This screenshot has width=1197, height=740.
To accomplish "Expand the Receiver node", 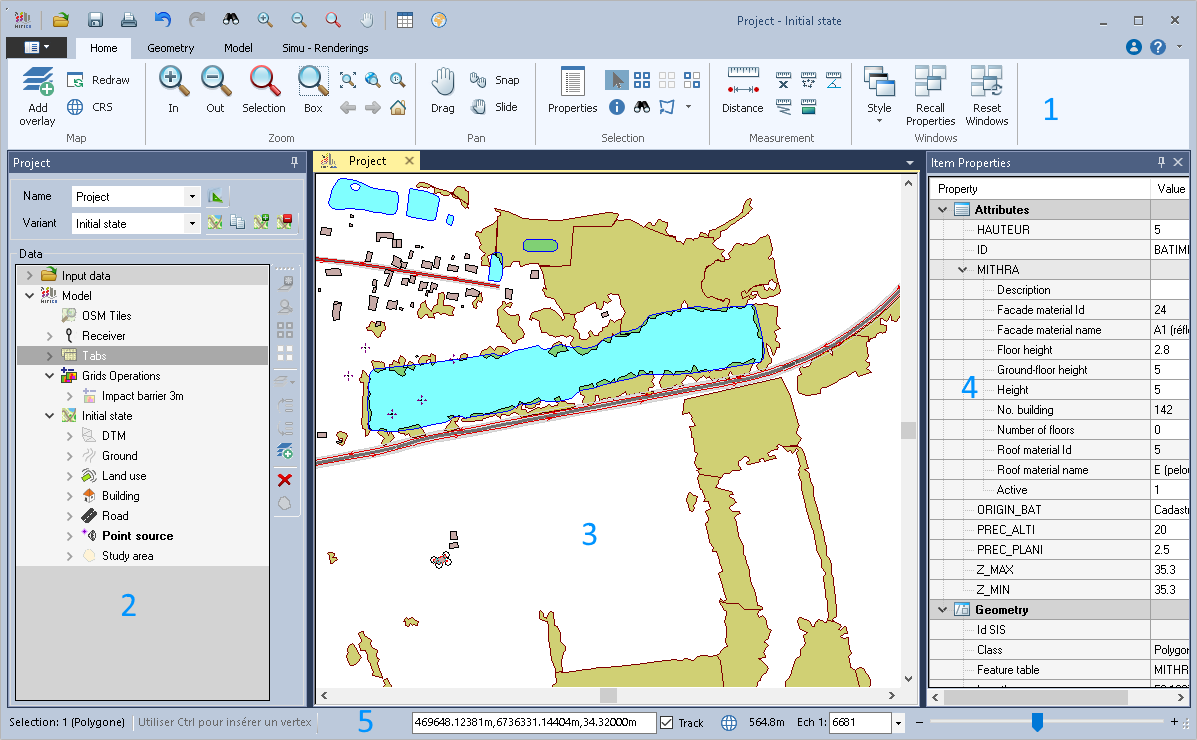I will 50,336.
